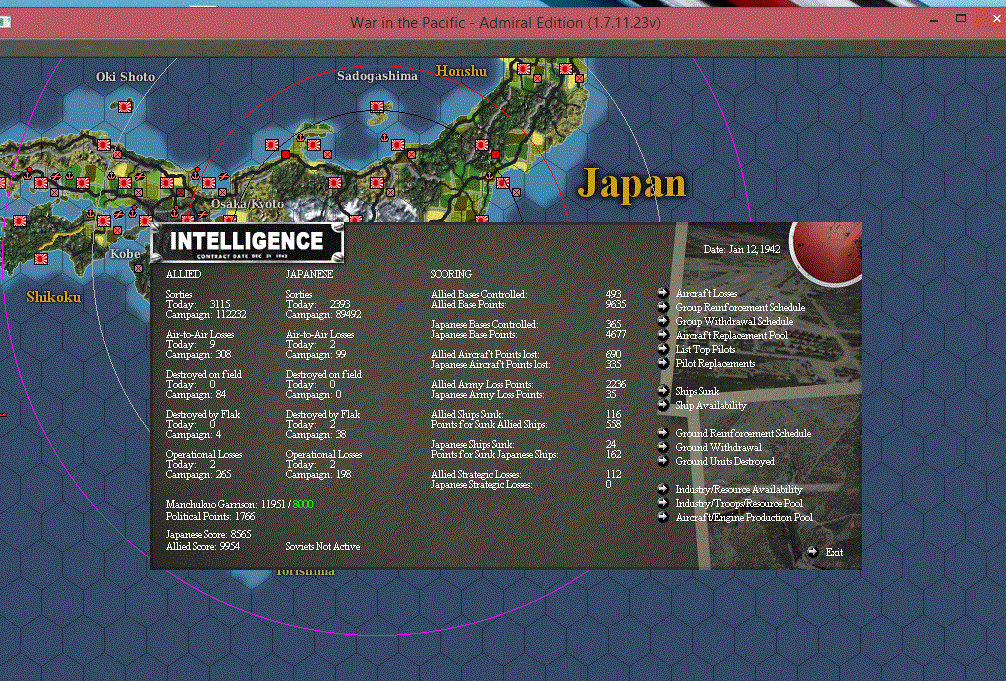Screen dimensions: 1006x681
Task: Click the Date: Jan 12, 1942 text
Action: click(742, 250)
